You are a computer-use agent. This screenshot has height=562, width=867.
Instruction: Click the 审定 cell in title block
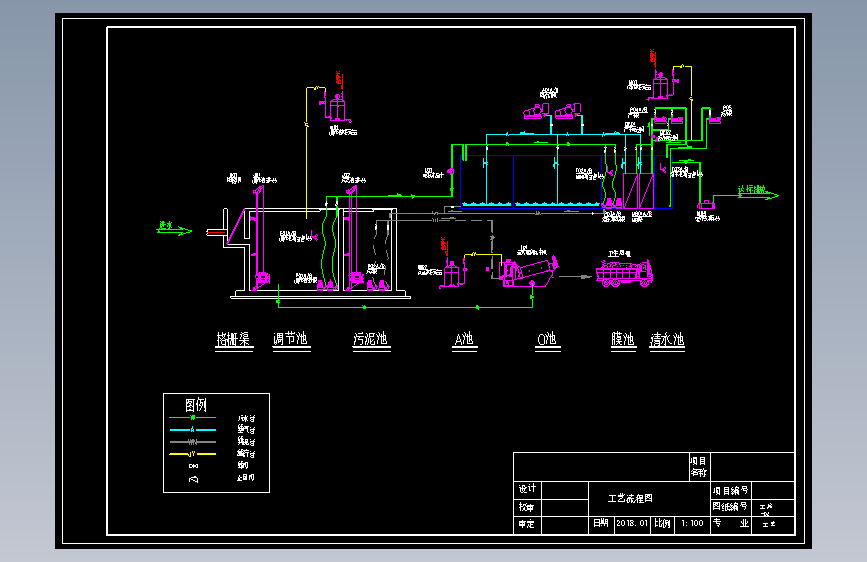(x=527, y=524)
